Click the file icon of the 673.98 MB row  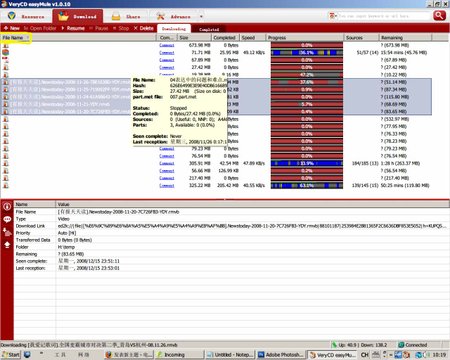[x=5, y=45]
